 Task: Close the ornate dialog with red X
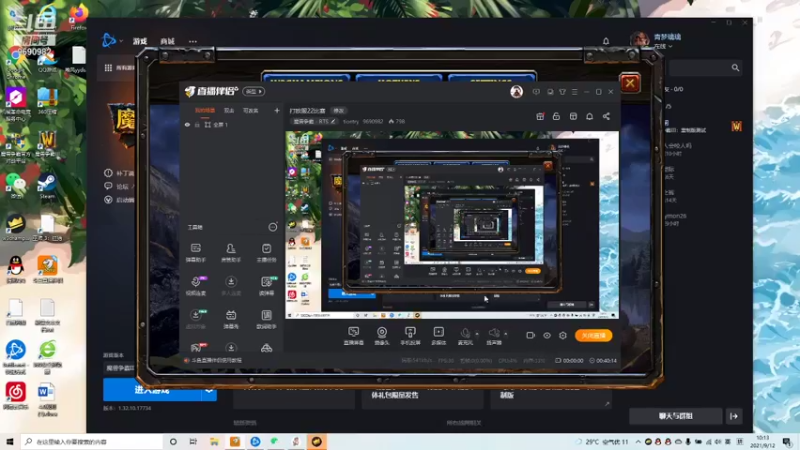tap(630, 83)
